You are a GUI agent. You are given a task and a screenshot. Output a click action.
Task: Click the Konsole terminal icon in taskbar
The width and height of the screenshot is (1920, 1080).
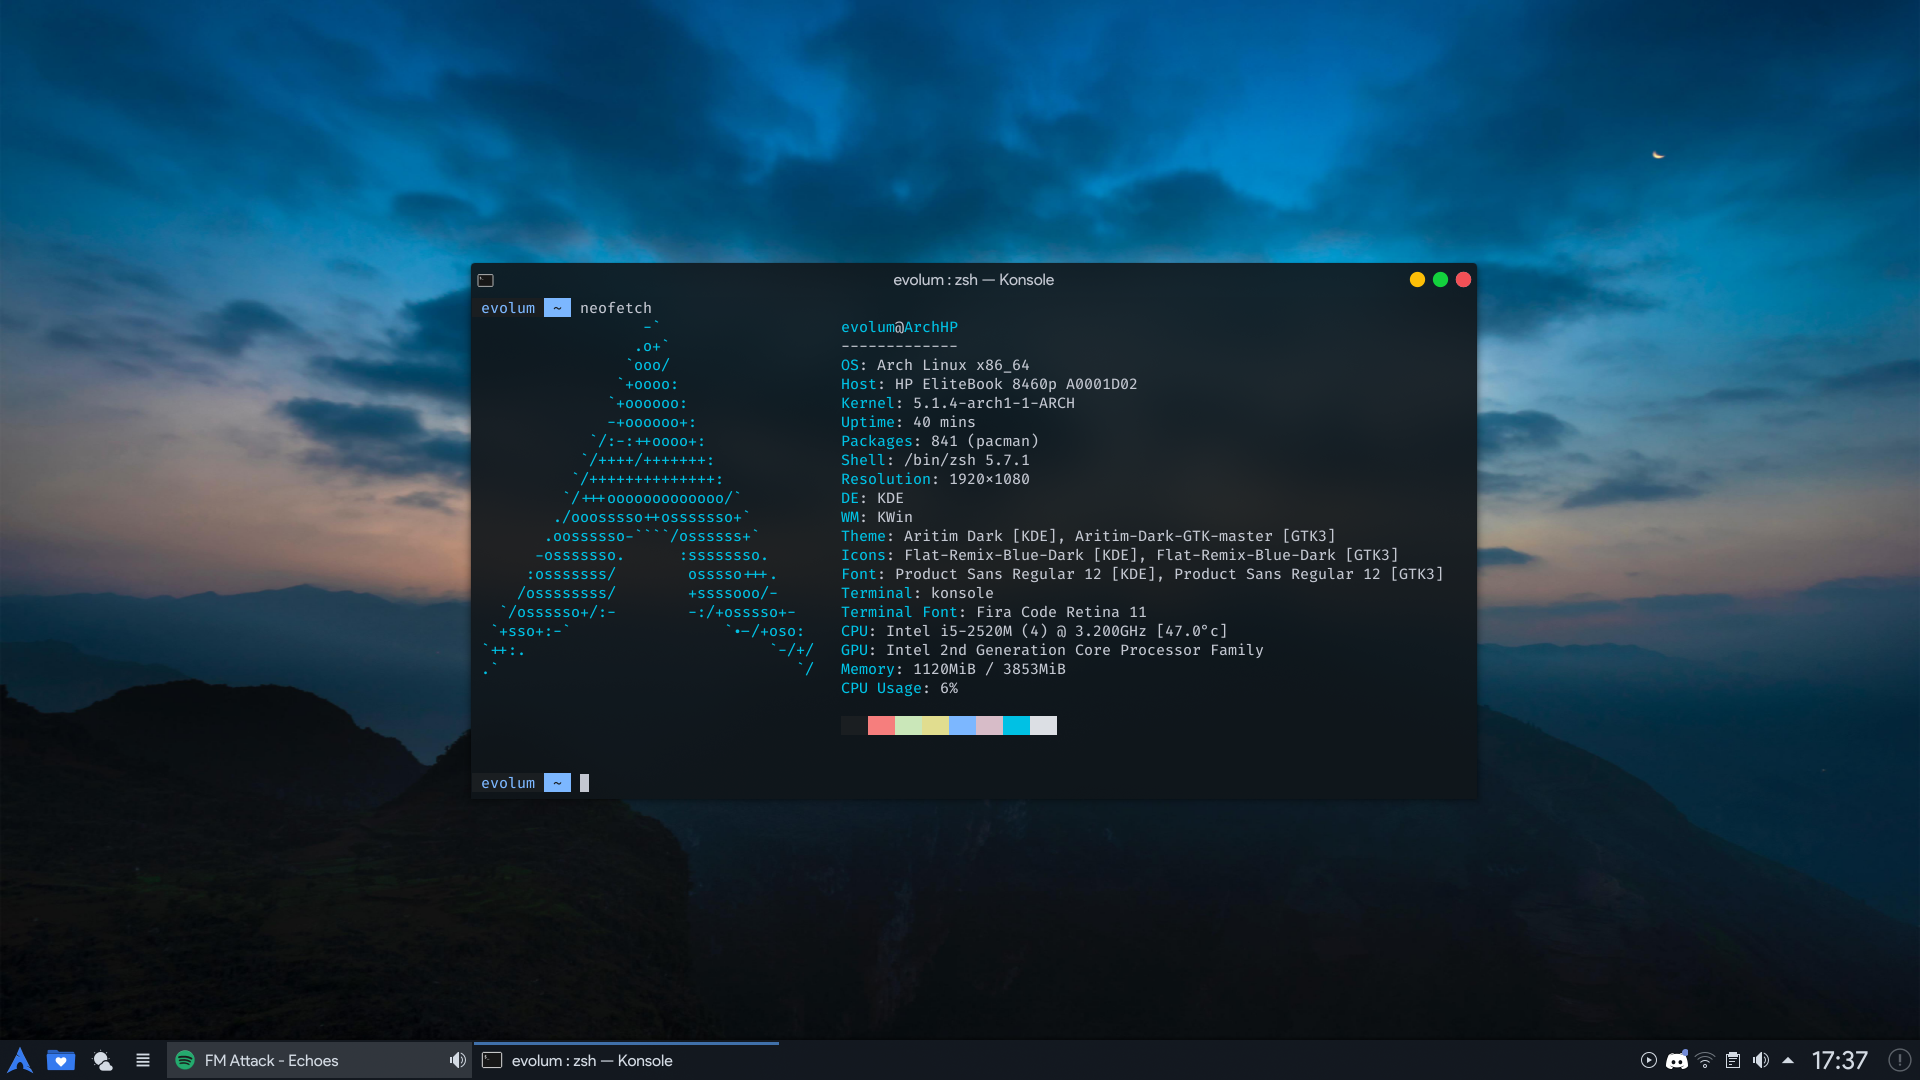[492, 1060]
